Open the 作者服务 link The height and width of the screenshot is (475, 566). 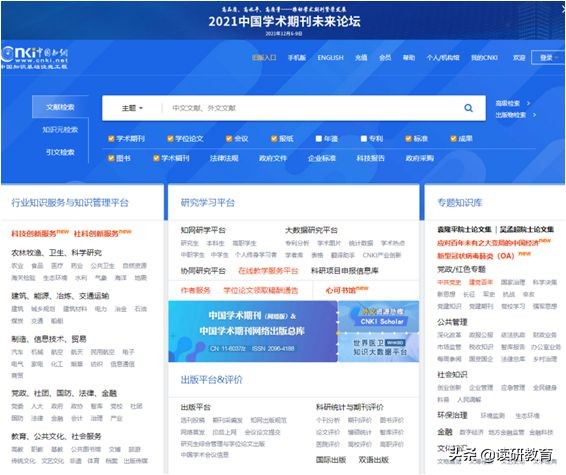coord(195,290)
